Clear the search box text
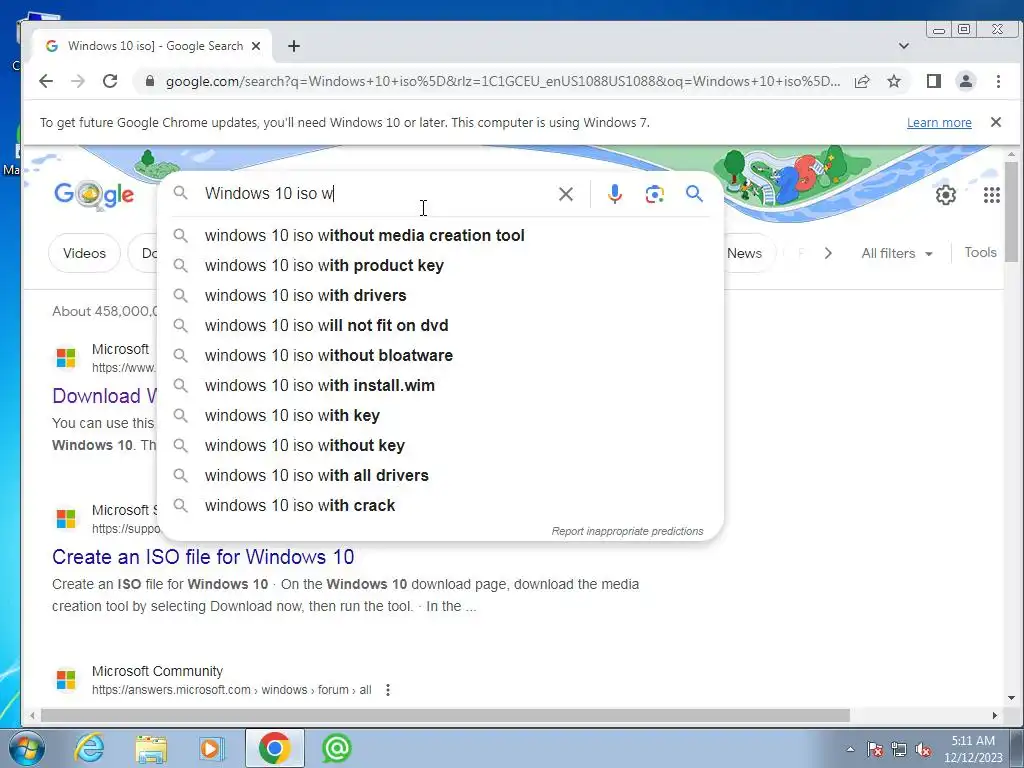 566,194
